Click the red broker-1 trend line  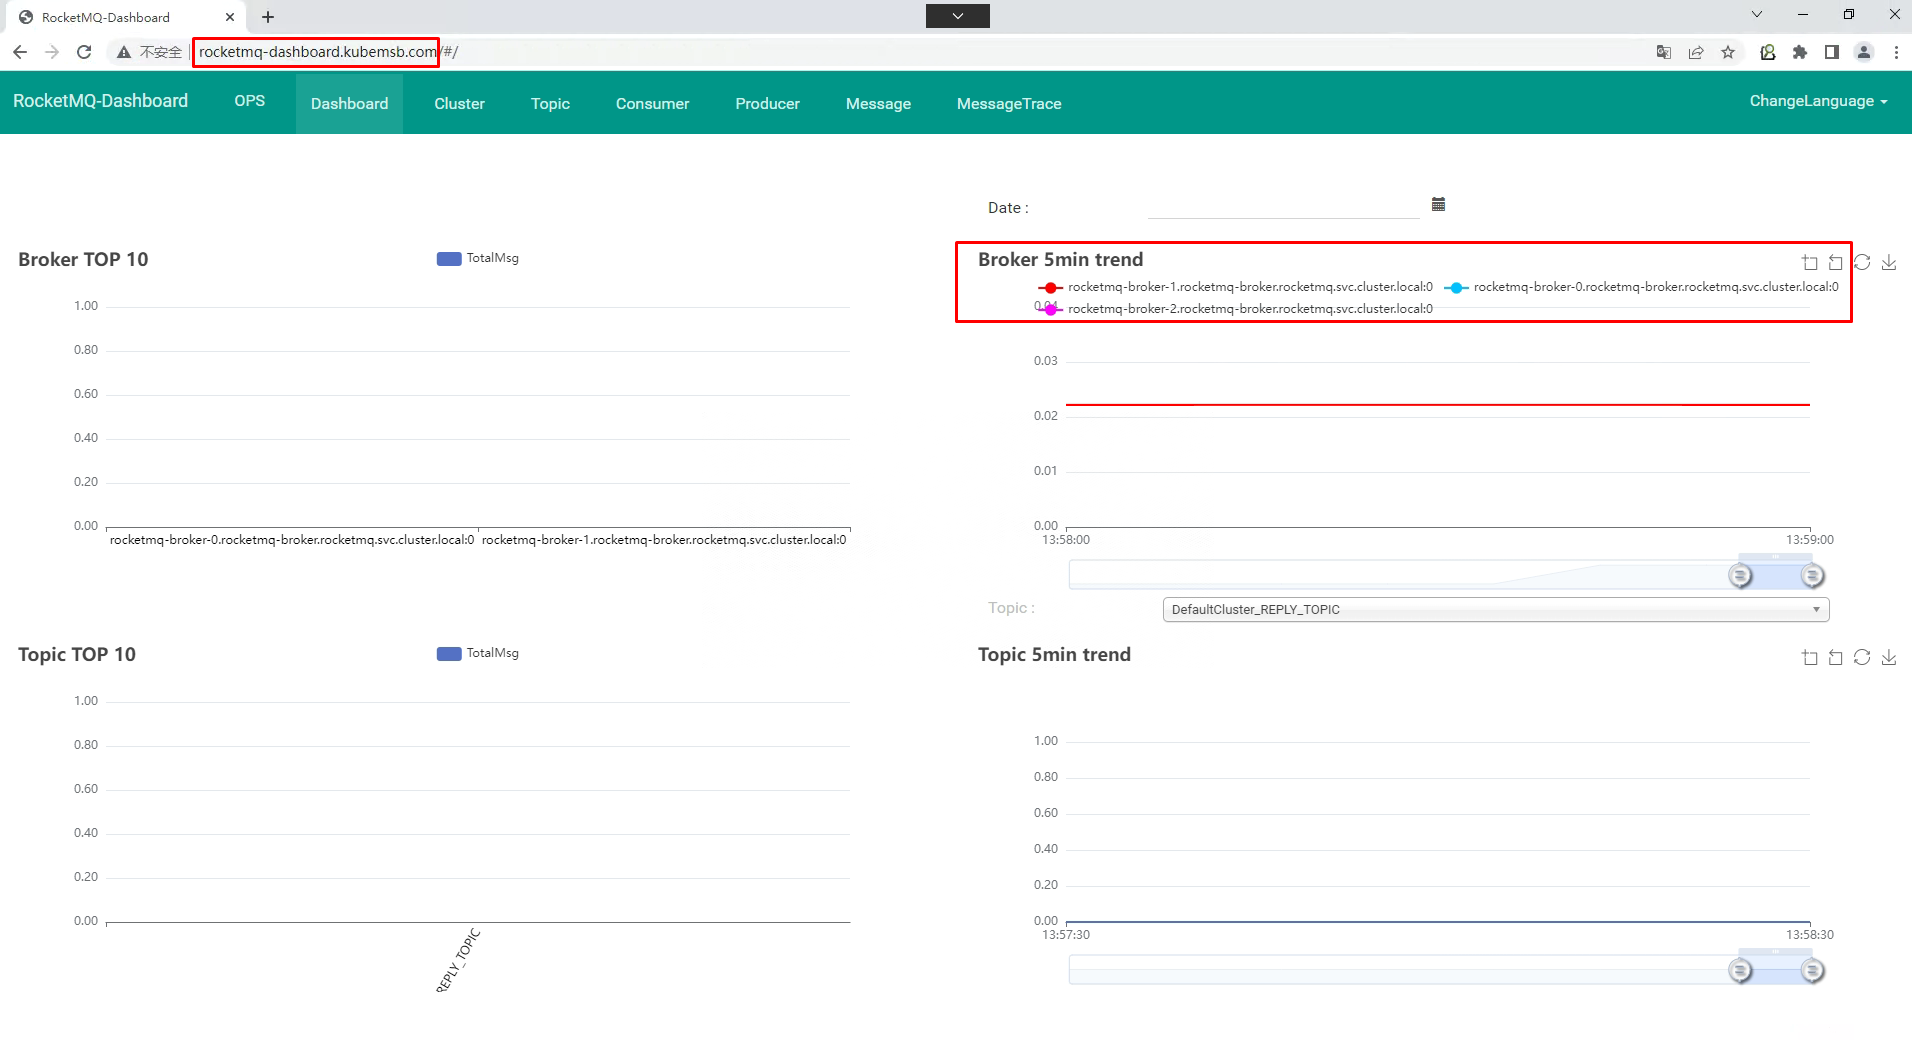[x=1438, y=405]
